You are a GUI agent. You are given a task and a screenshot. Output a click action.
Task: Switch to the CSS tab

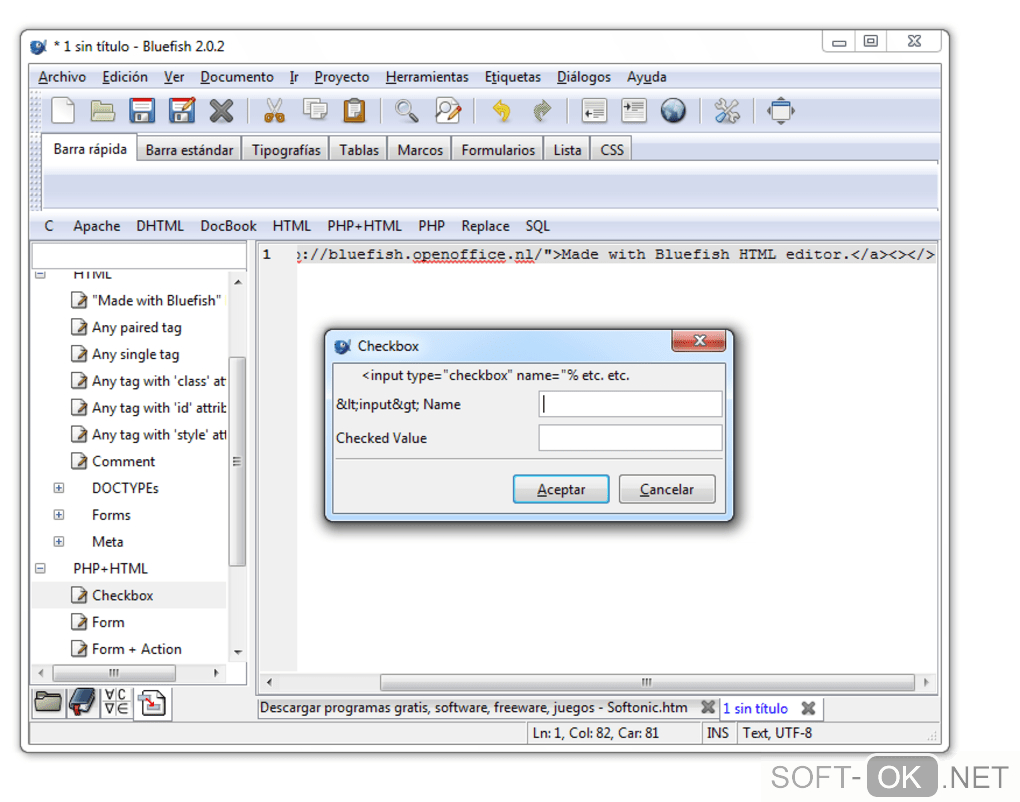(x=611, y=150)
